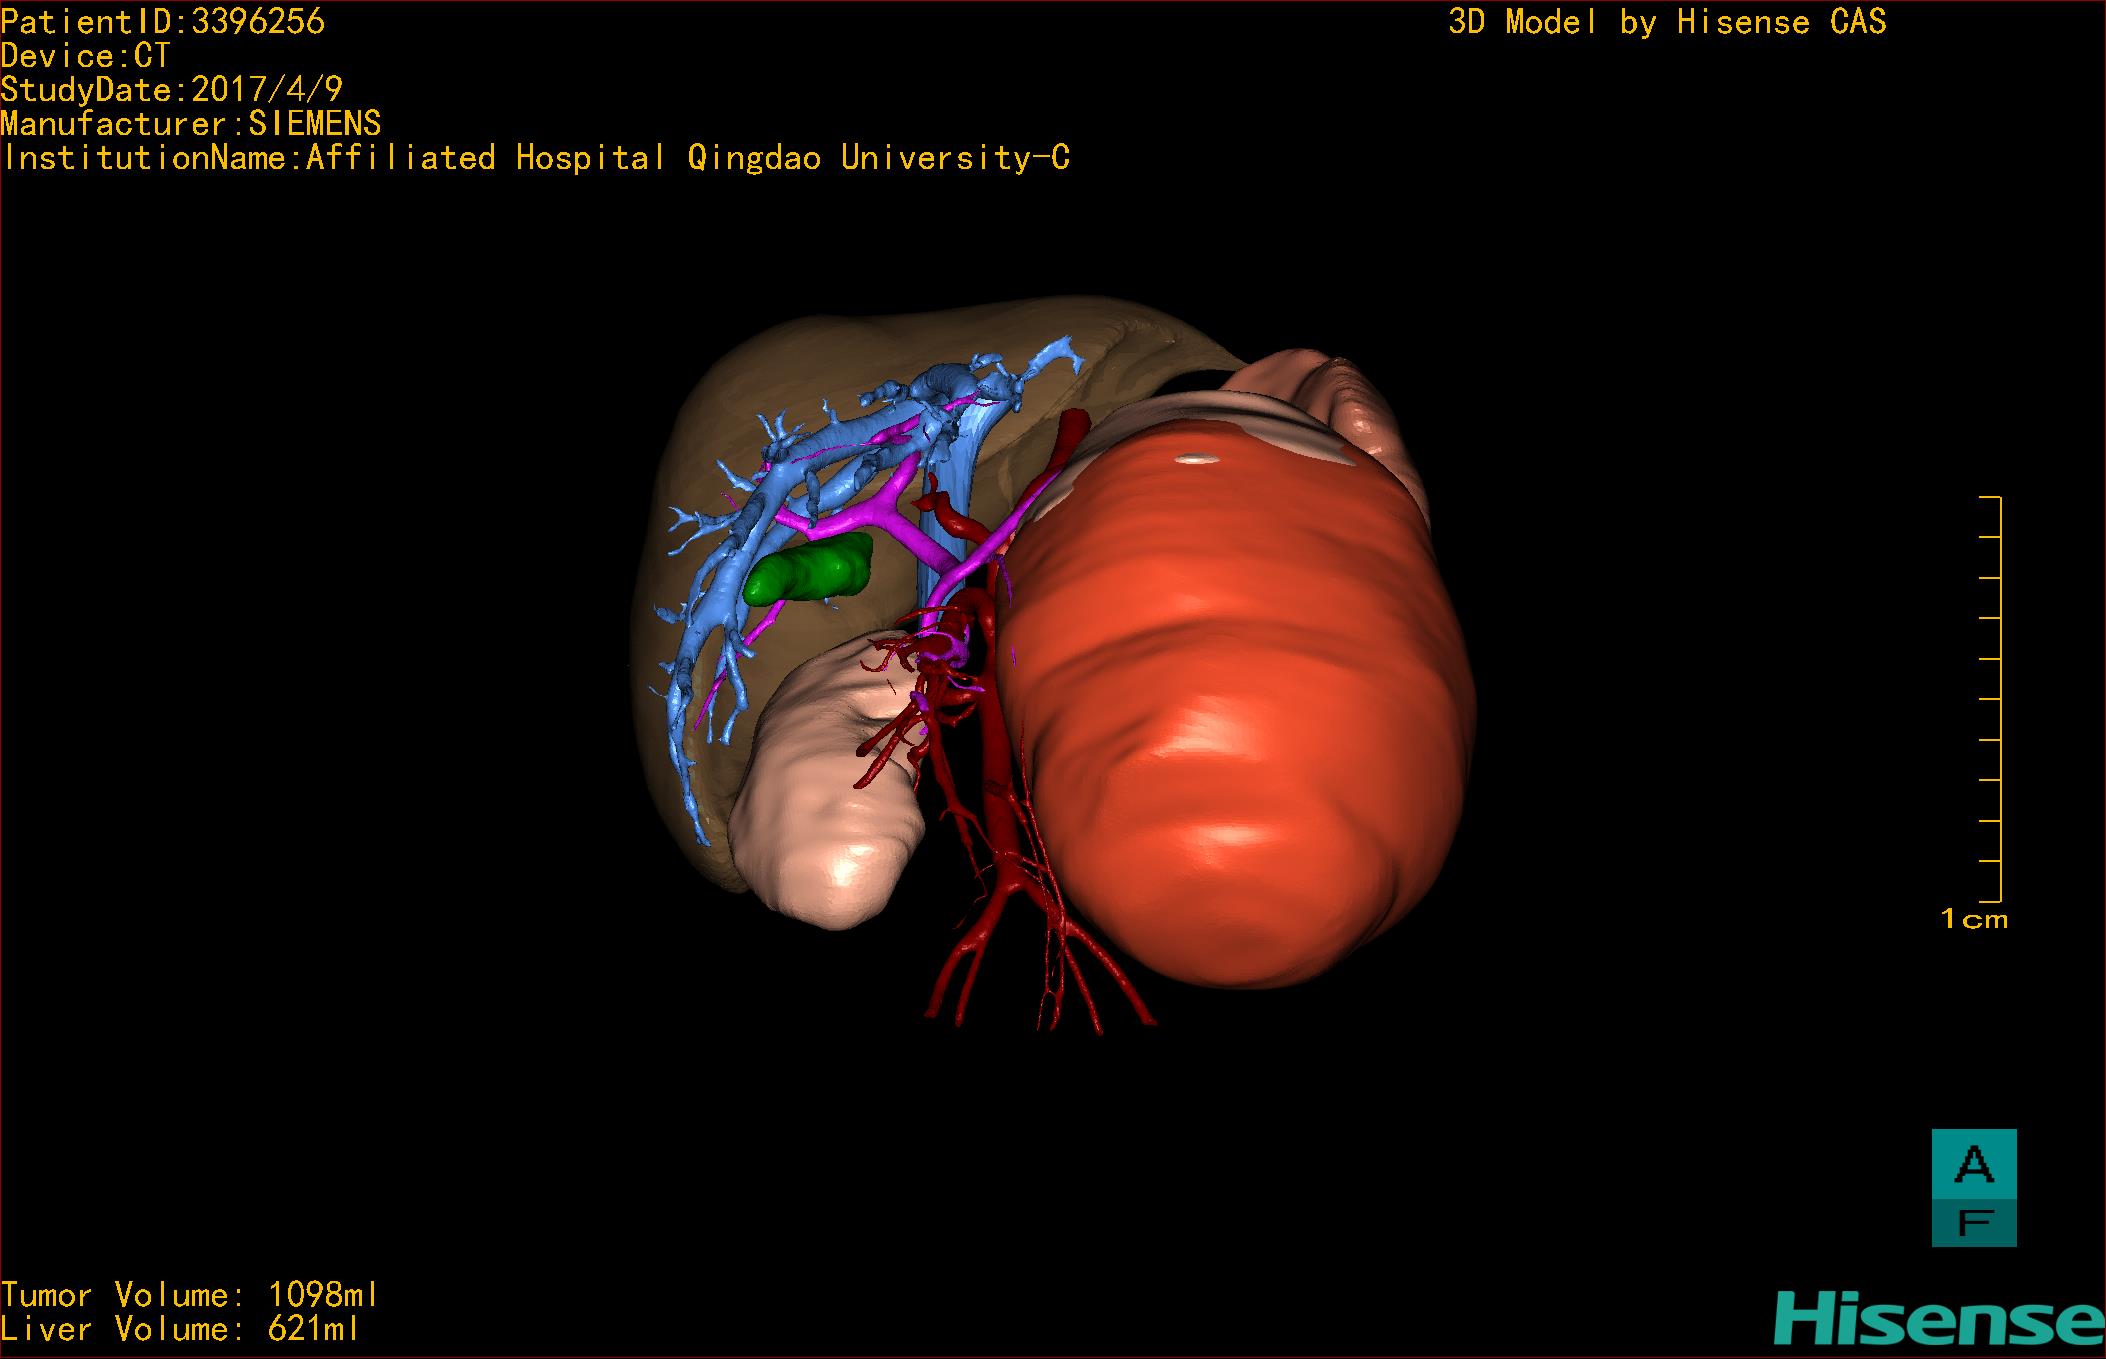Click the PatientID:3396256 label
Image resolution: width=2106 pixels, height=1359 pixels.
tap(163, 22)
